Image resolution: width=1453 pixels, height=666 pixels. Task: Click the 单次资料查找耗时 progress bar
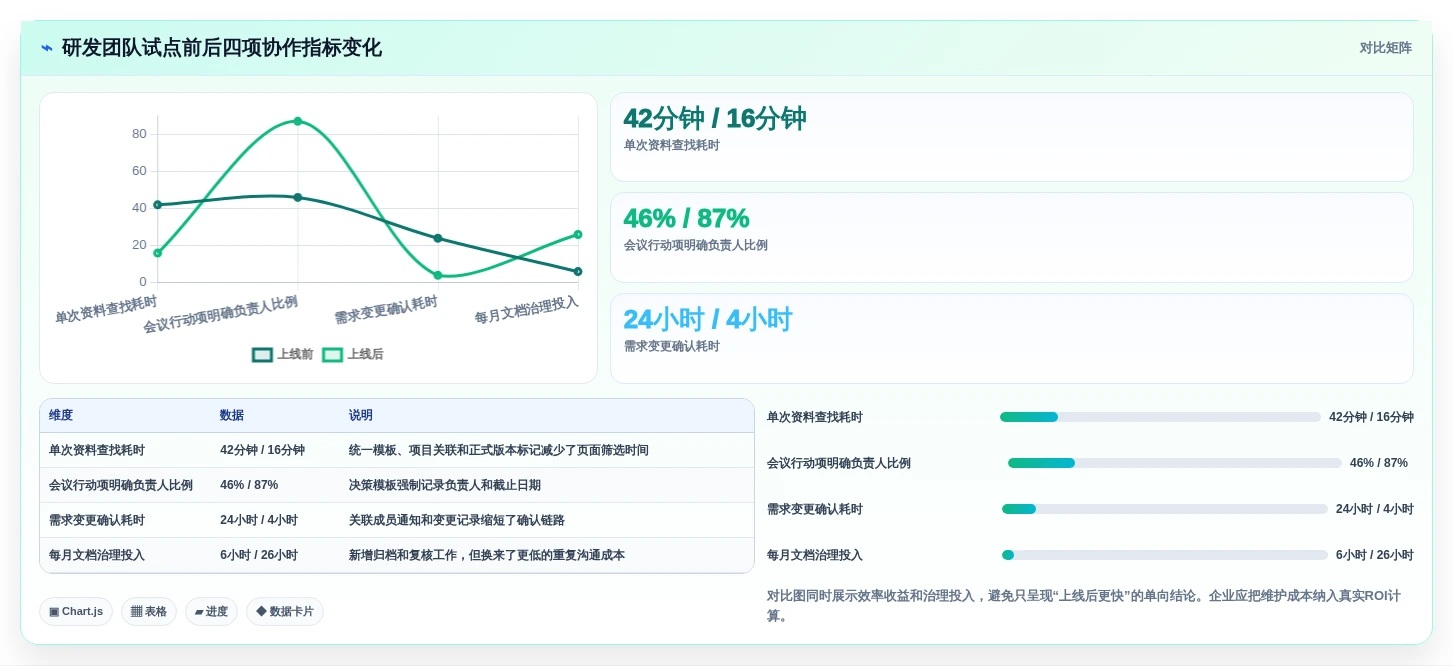tap(1160, 417)
